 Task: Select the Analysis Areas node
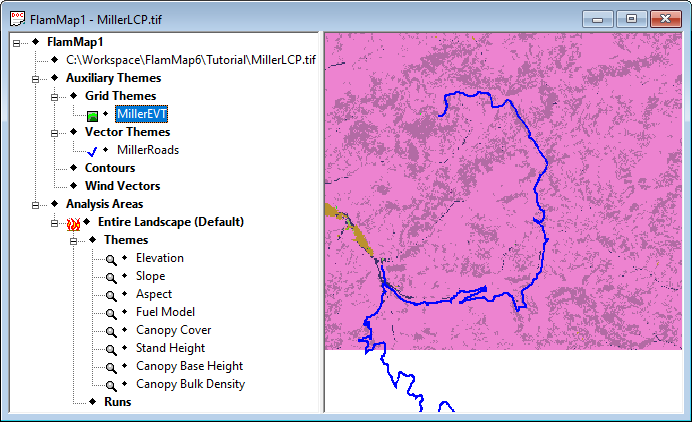(105, 204)
